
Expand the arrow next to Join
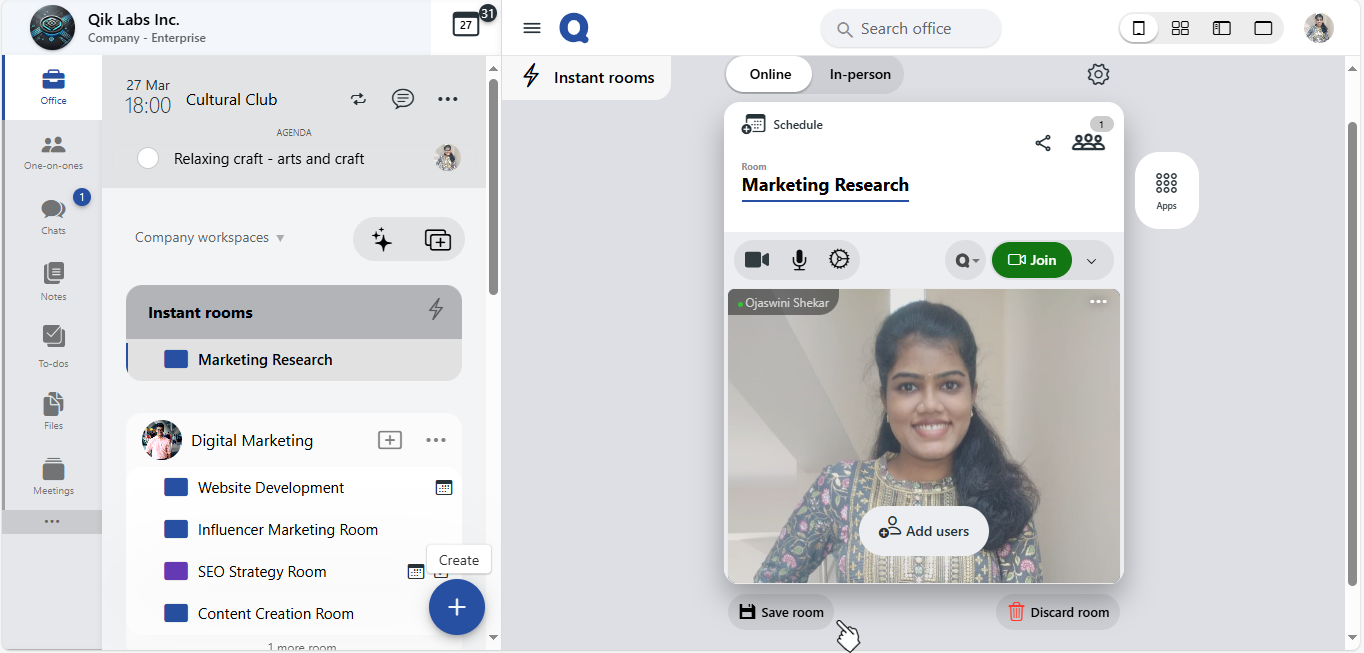(1091, 261)
